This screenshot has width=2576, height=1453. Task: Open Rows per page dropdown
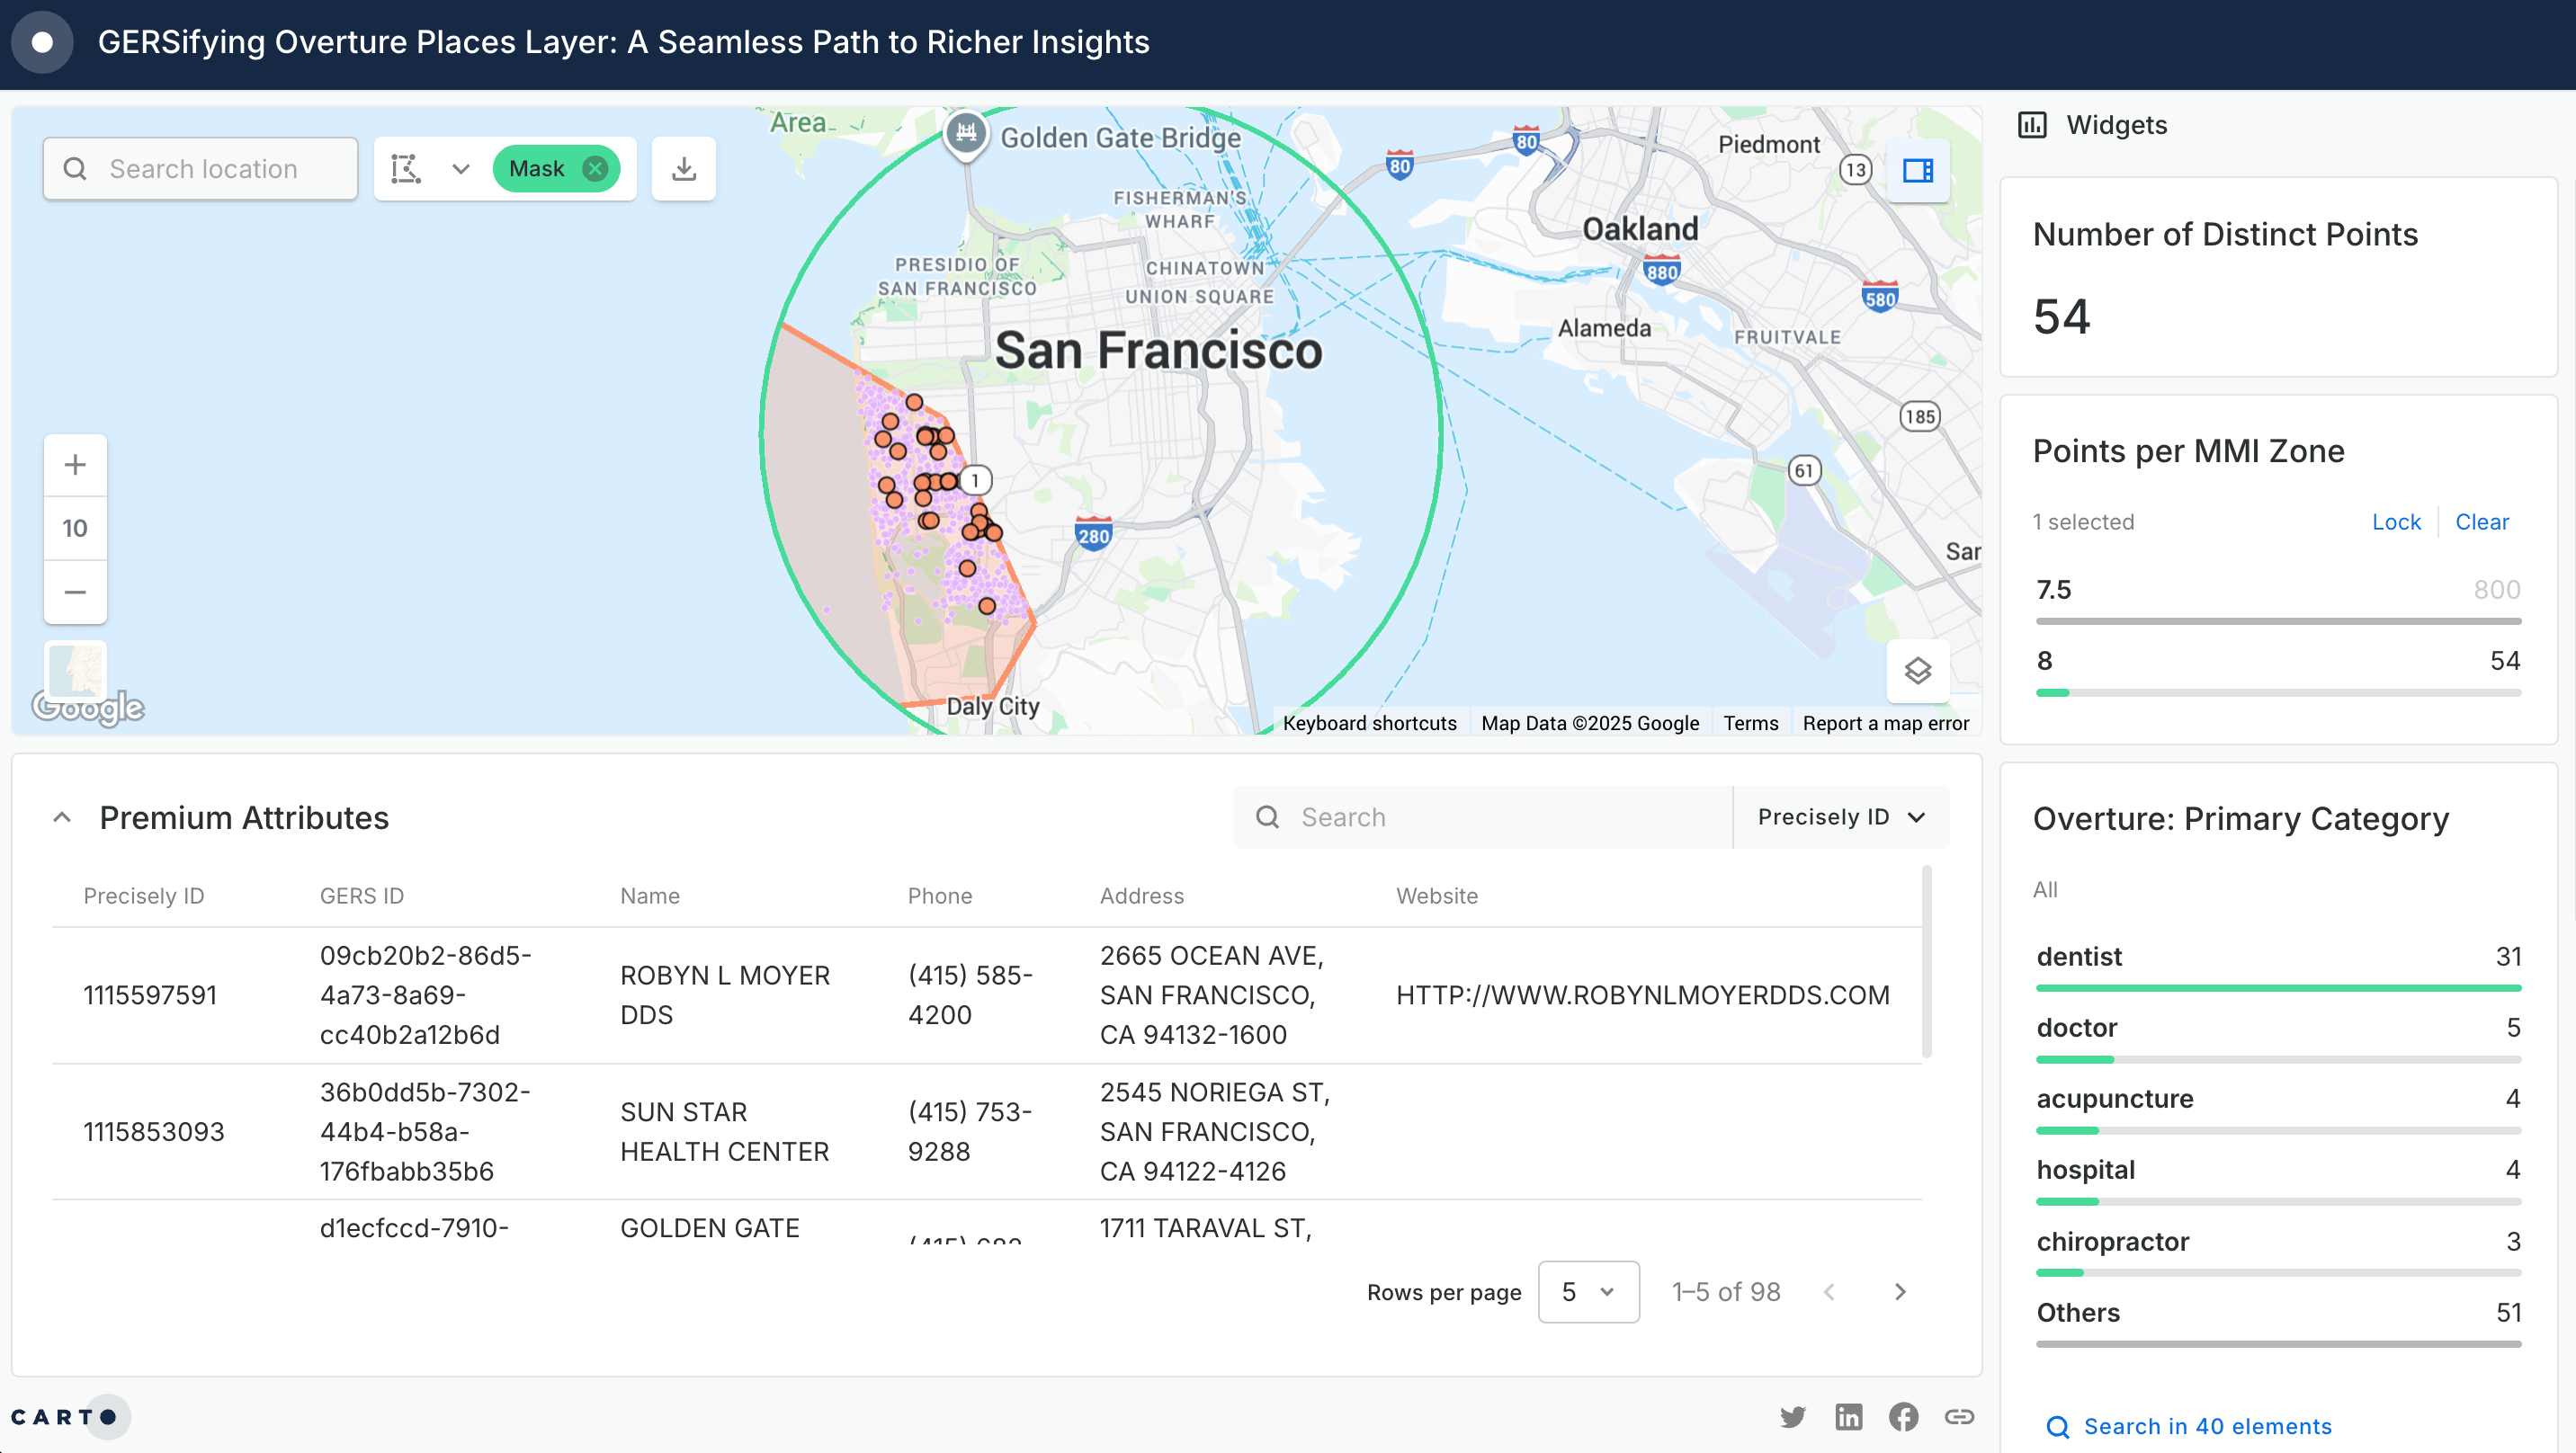point(1587,1292)
